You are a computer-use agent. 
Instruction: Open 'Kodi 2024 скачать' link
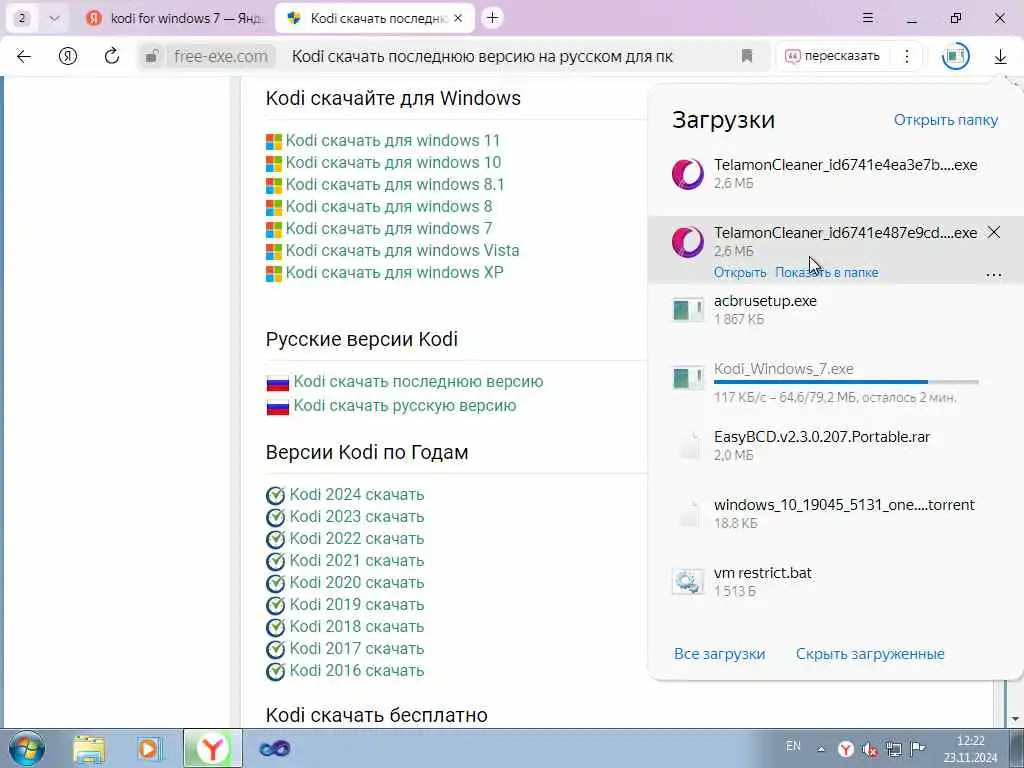pyautogui.click(x=357, y=494)
